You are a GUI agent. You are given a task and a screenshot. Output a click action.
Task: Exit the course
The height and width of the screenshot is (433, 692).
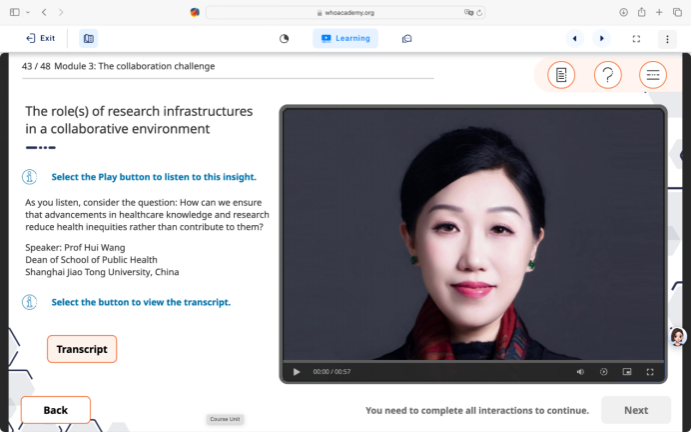tap(41, 38)
